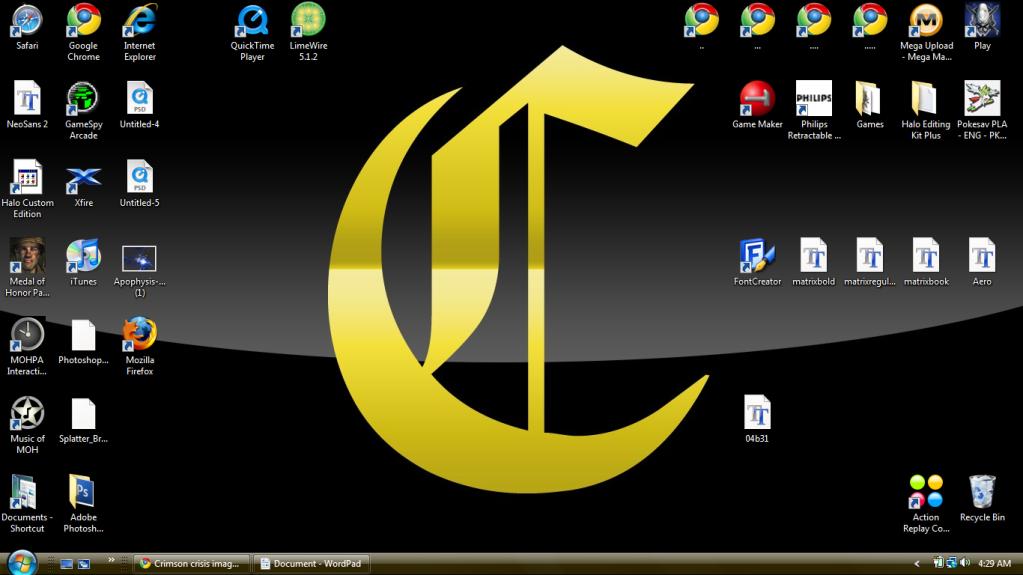The height and width of the screenshot is (575, 1023).
Task: Open the Windows Start menu orb
Action: pos(21,562)
